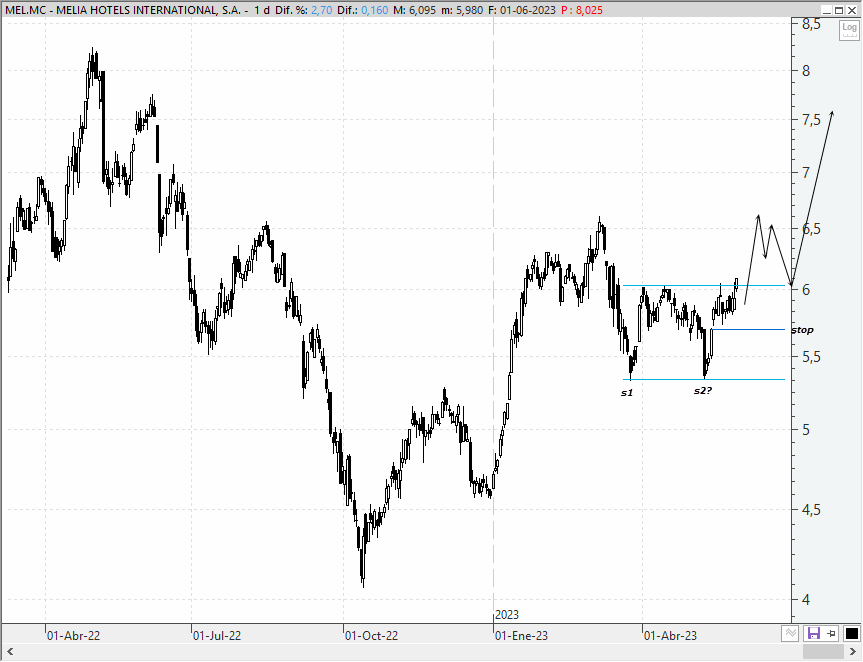The width and height of the screenshot is (863, 662).
Task: Click the double-chevron collapse icon
Action: point(790,633)
